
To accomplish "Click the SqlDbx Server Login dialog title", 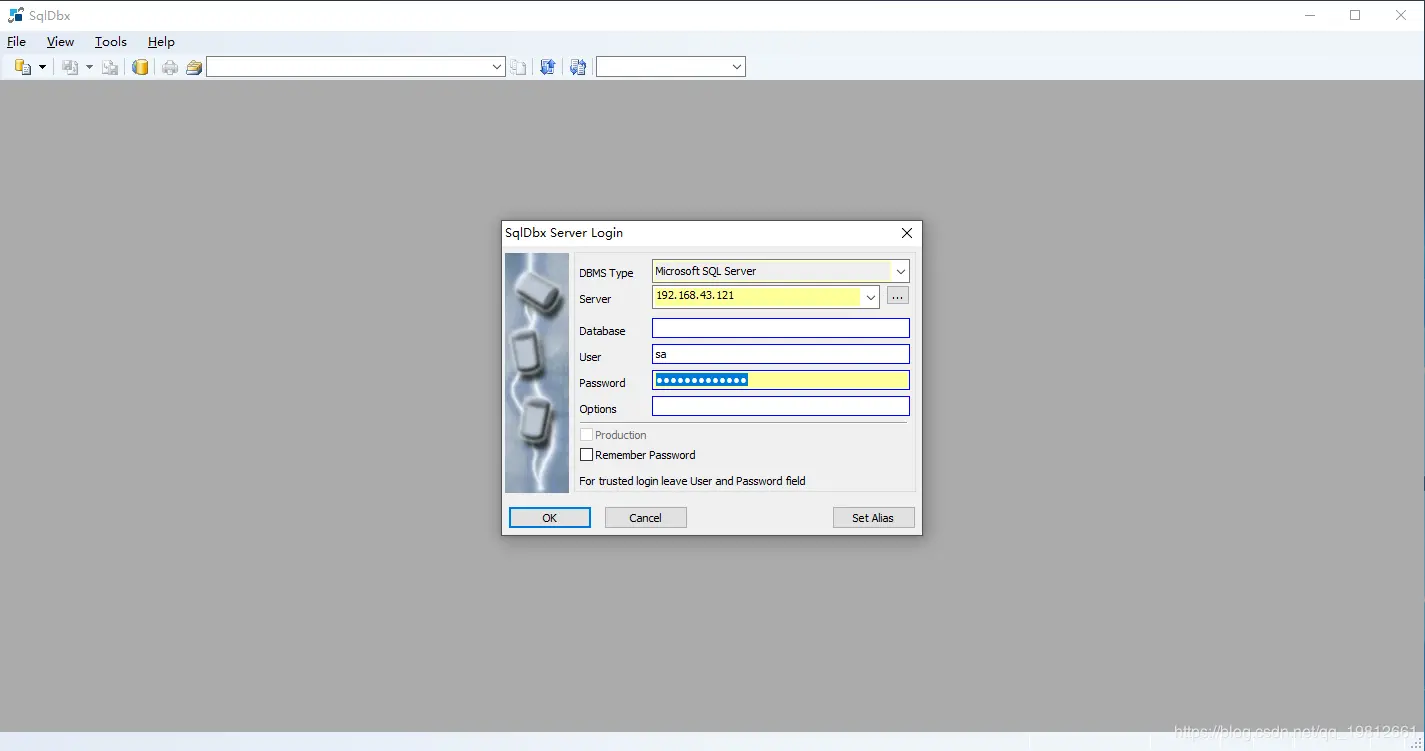I will click(564, 233).
